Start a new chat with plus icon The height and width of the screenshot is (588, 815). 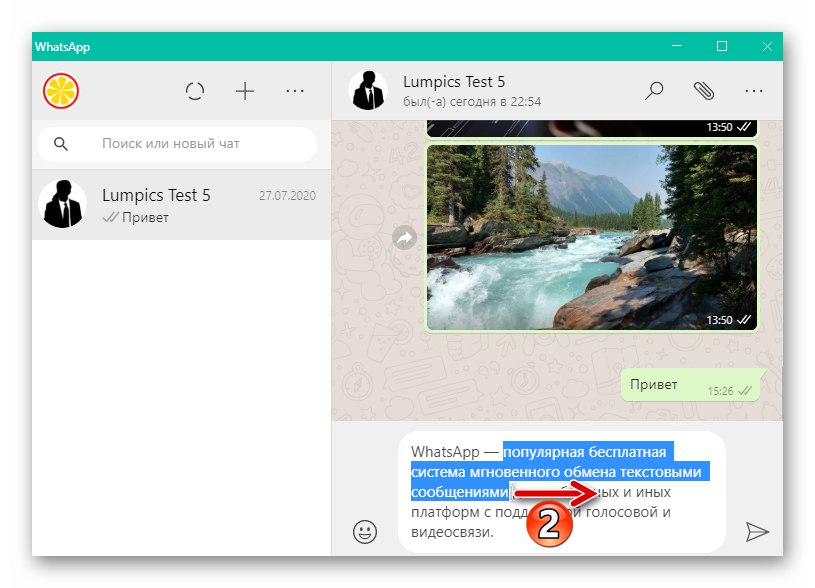tap(245, 92)
